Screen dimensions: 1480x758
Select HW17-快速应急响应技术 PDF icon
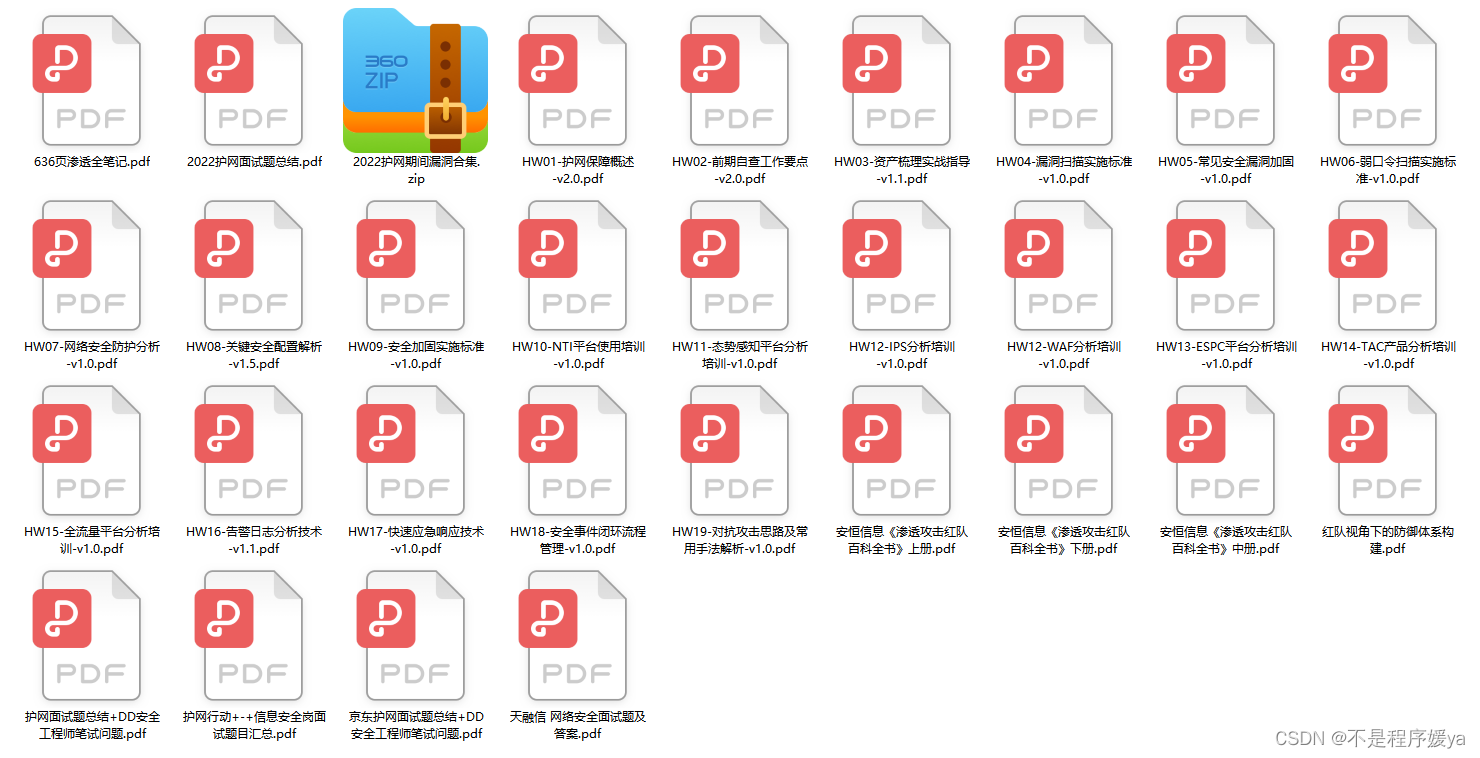tap(410, 450)
